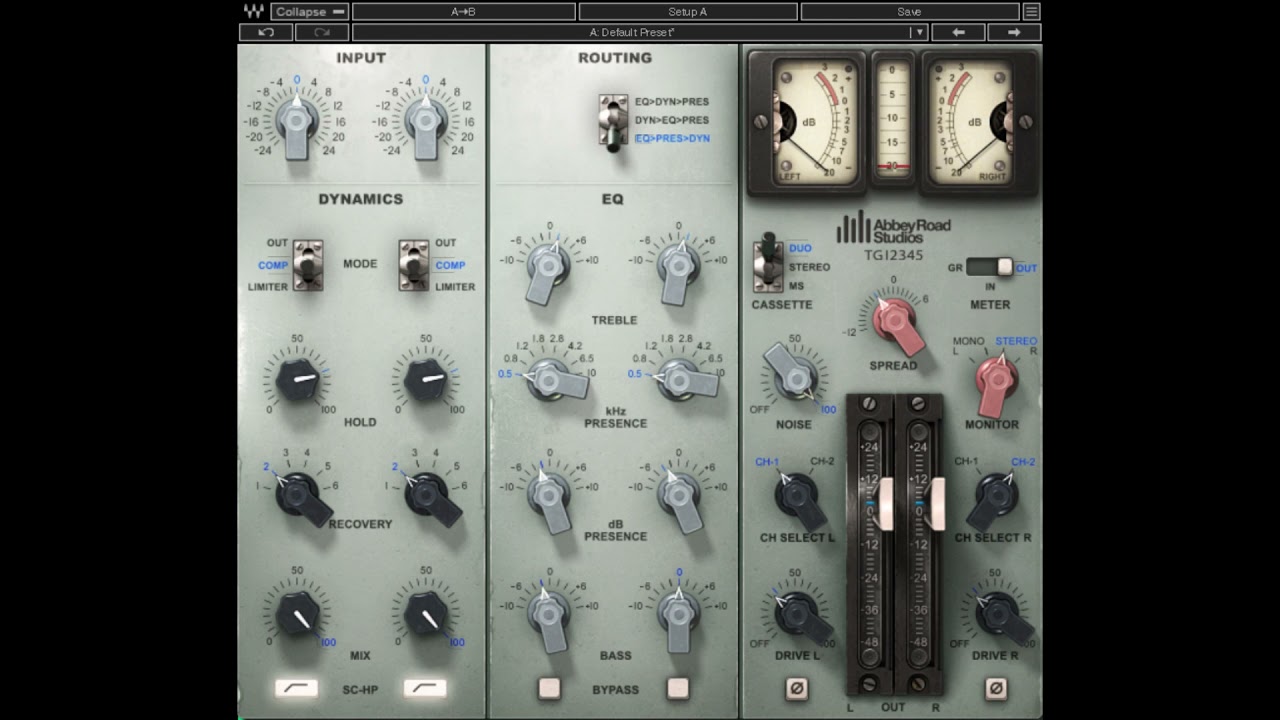This screenshot has height=720, width=1280.
Task: Toggle left dynamics MODE switch
Action: [x=307, y=265]
